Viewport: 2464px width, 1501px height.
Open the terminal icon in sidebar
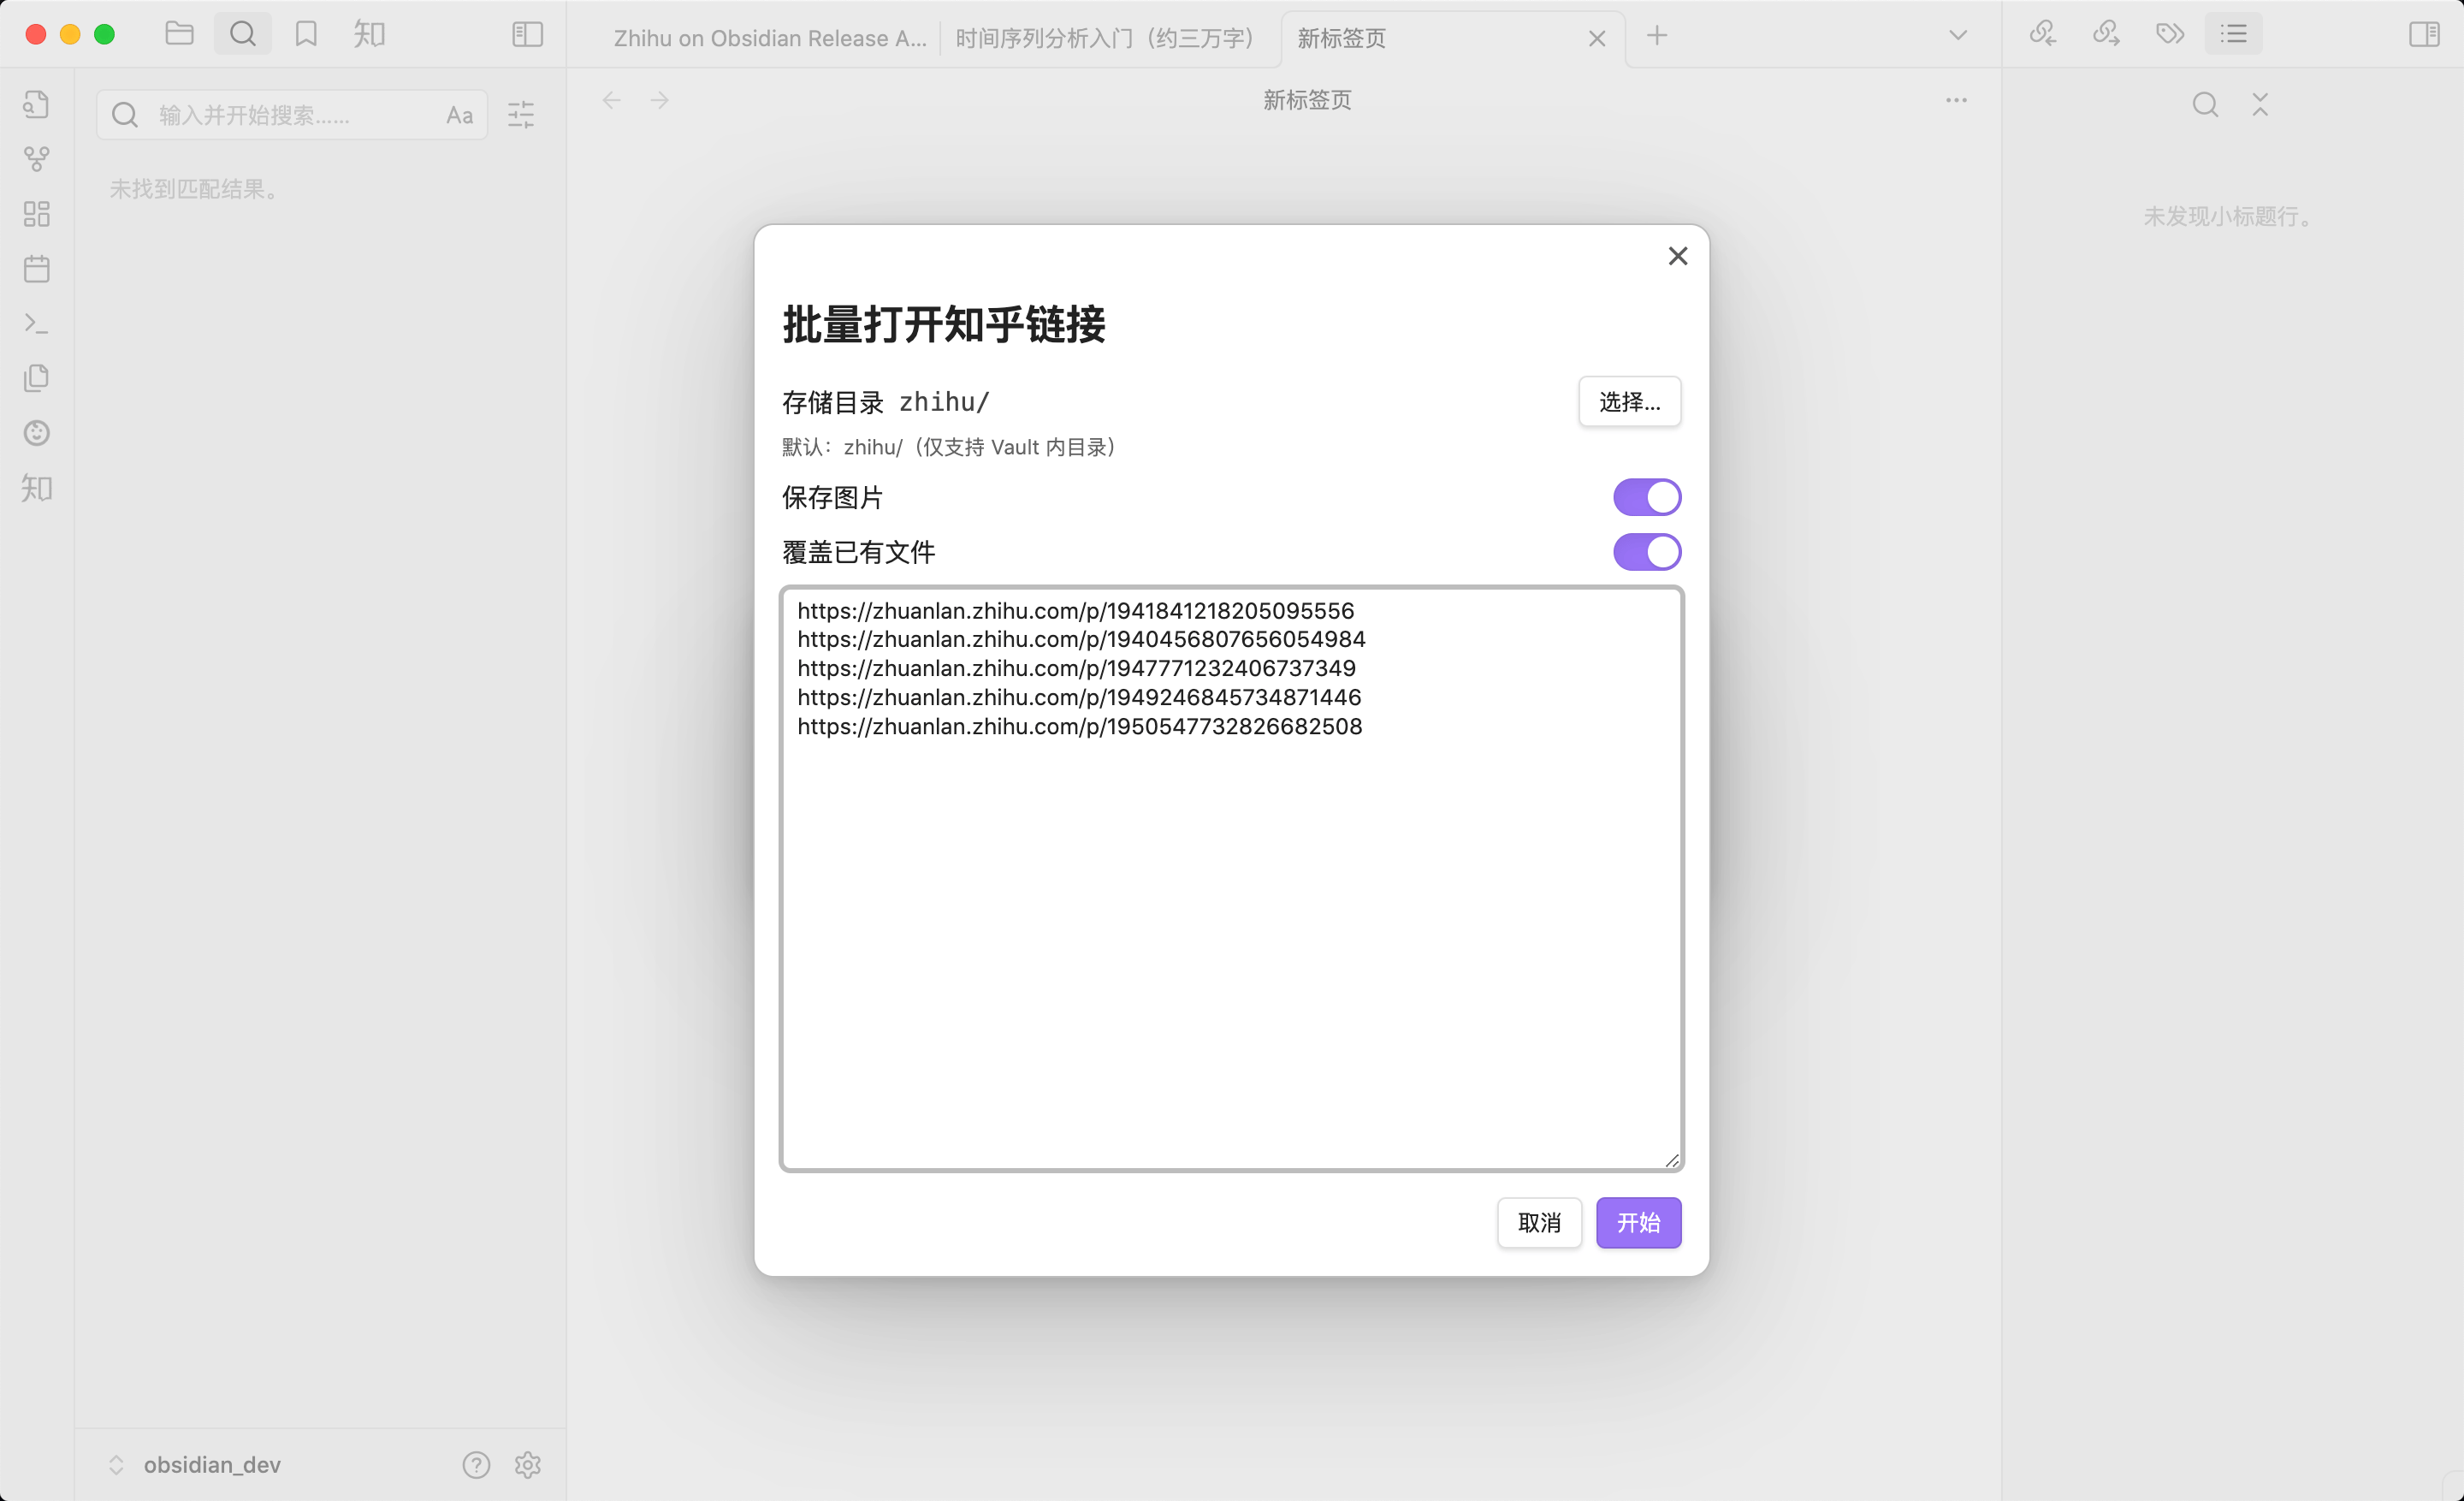click(x=37, y=323)
